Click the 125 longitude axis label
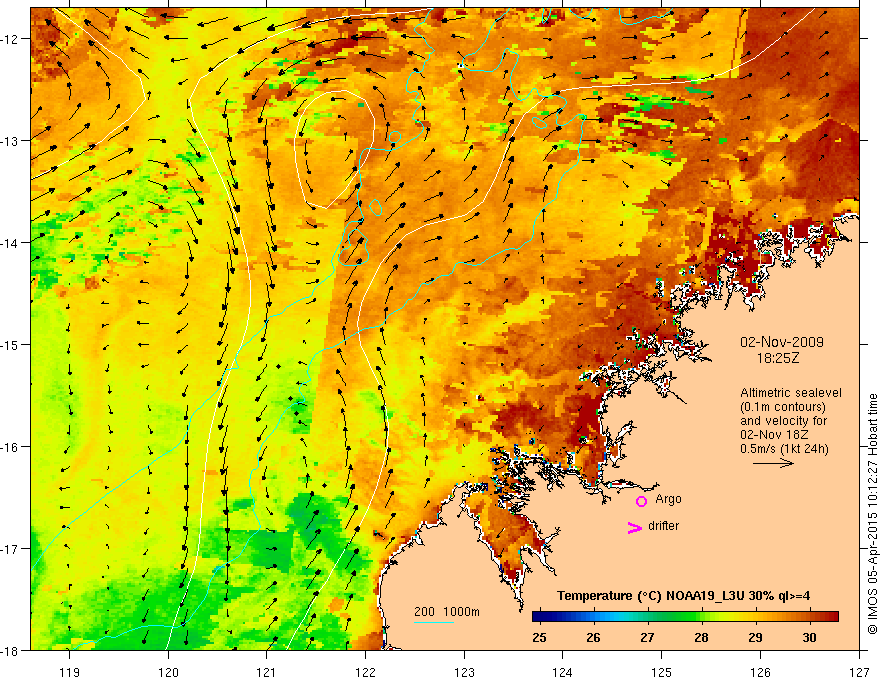 (x=662, y=672)
